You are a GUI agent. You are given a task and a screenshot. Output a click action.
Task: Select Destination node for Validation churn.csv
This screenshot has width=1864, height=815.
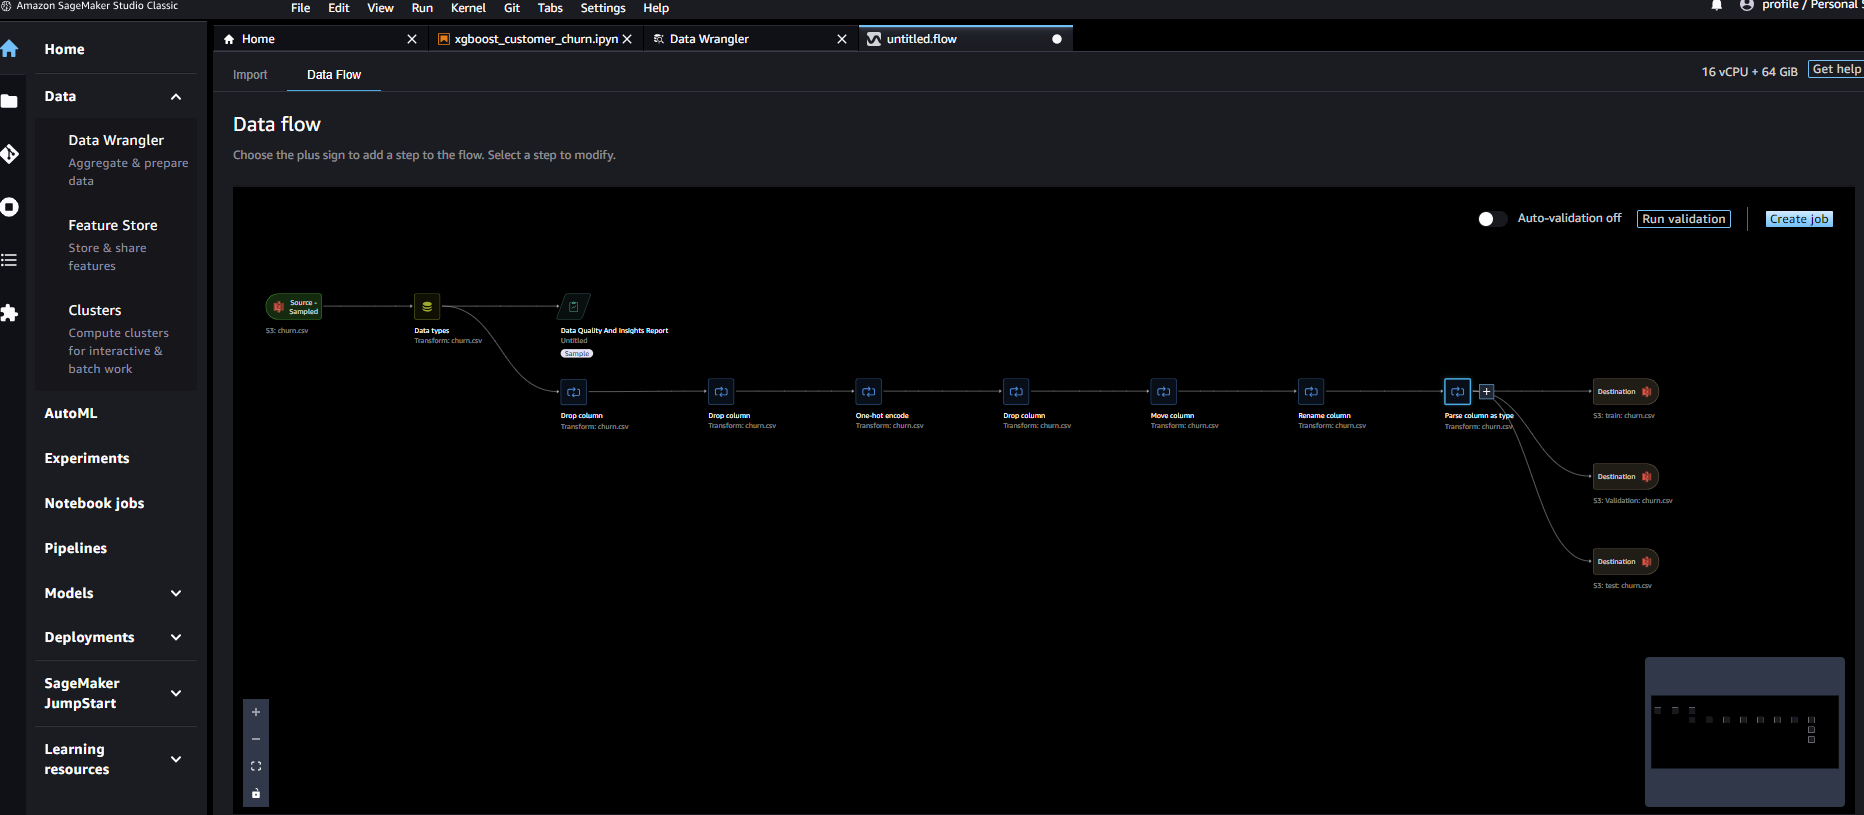click(x=1625, y=477)
